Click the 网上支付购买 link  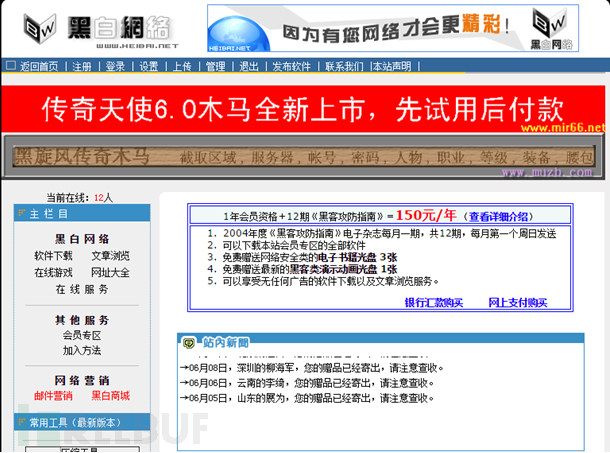click(x=518, y=302)
